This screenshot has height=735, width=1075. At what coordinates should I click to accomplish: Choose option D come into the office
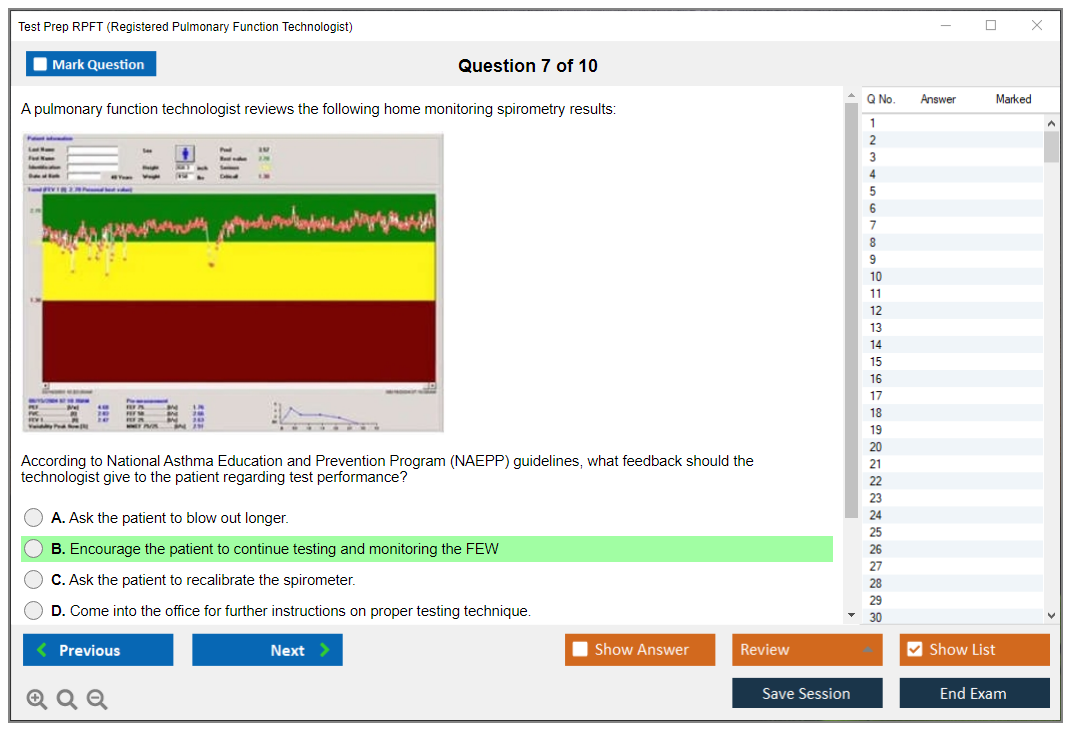click(34, 611)
